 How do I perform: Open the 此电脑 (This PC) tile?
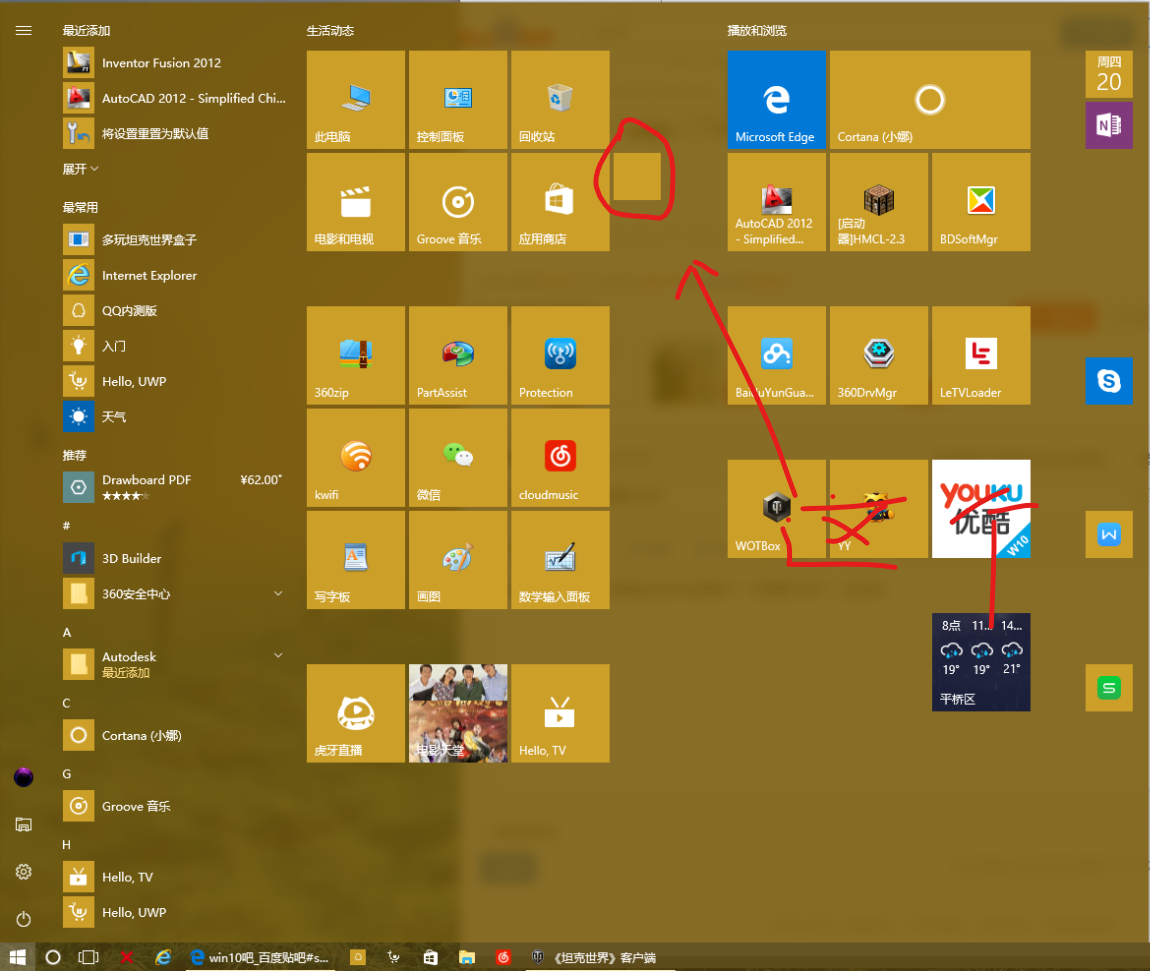click(356, 100)
